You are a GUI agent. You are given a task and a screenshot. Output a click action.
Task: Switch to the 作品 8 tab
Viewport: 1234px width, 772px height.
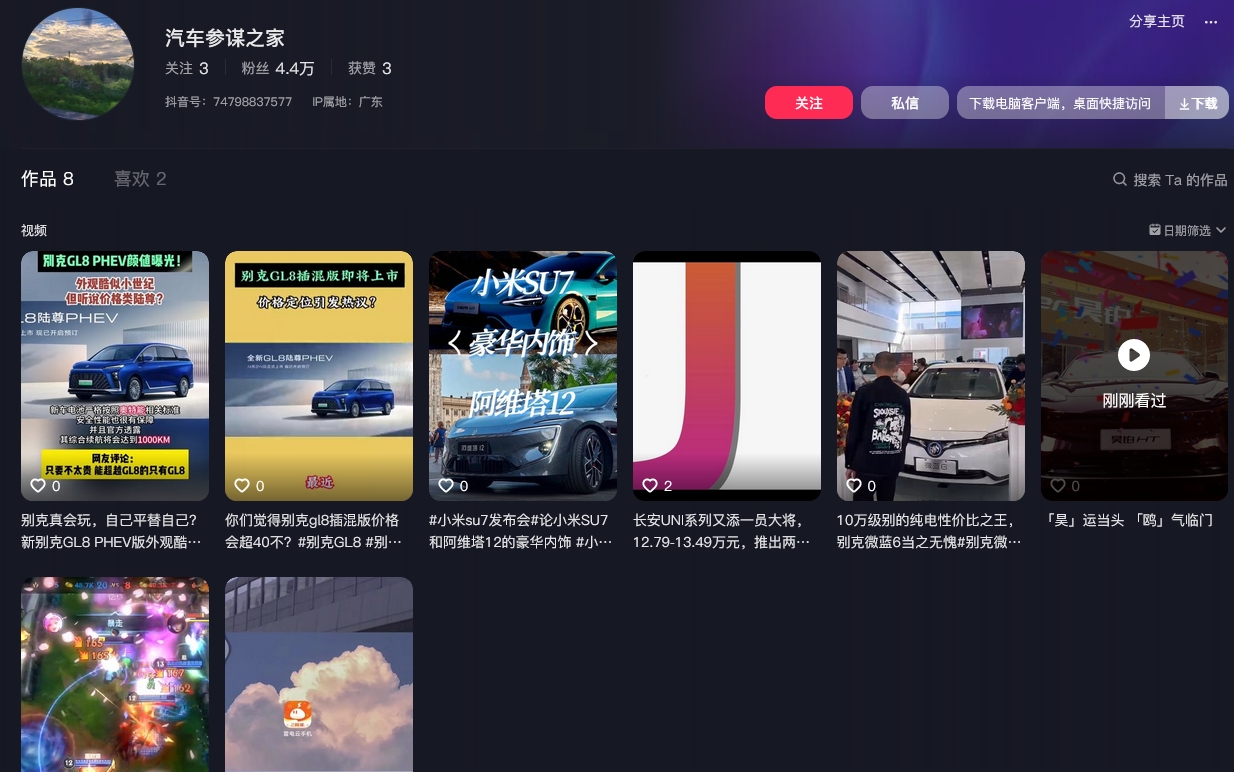48,179
